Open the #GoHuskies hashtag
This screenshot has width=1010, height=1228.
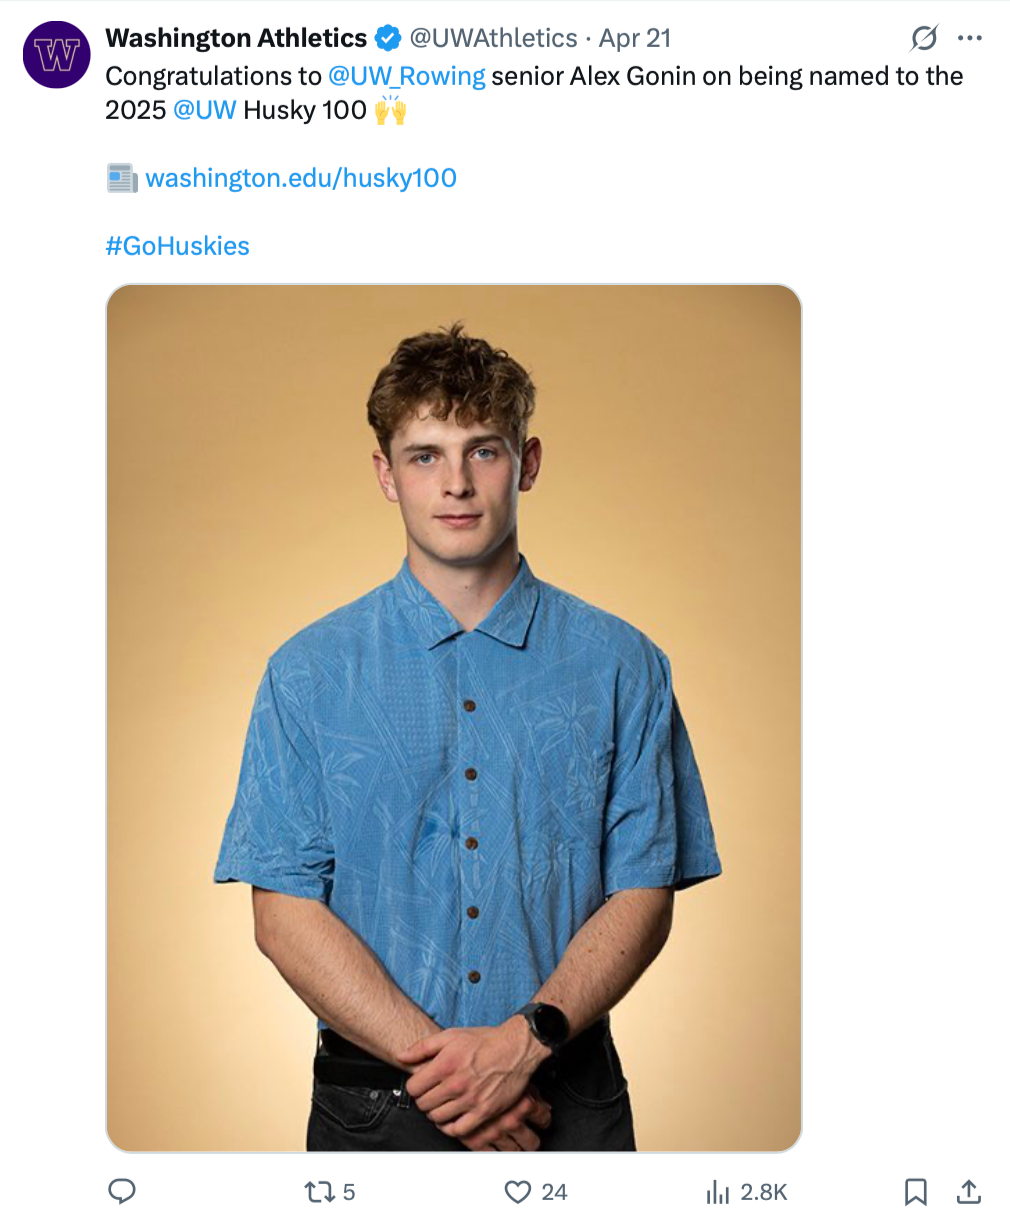click(178, 246)
